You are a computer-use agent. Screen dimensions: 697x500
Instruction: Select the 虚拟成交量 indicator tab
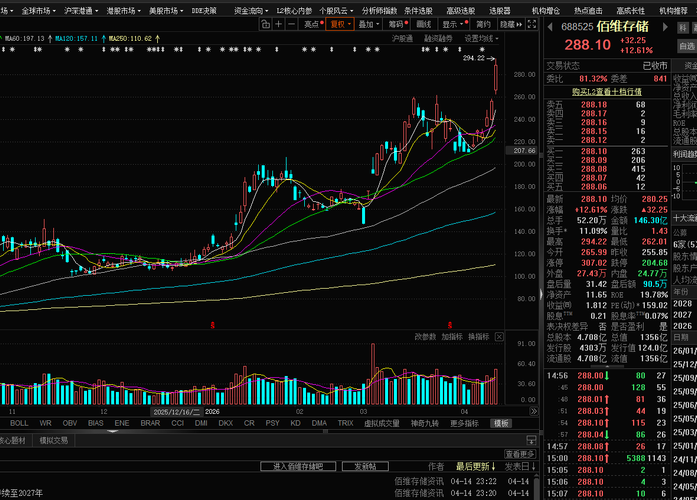click(x=382, y=423)
